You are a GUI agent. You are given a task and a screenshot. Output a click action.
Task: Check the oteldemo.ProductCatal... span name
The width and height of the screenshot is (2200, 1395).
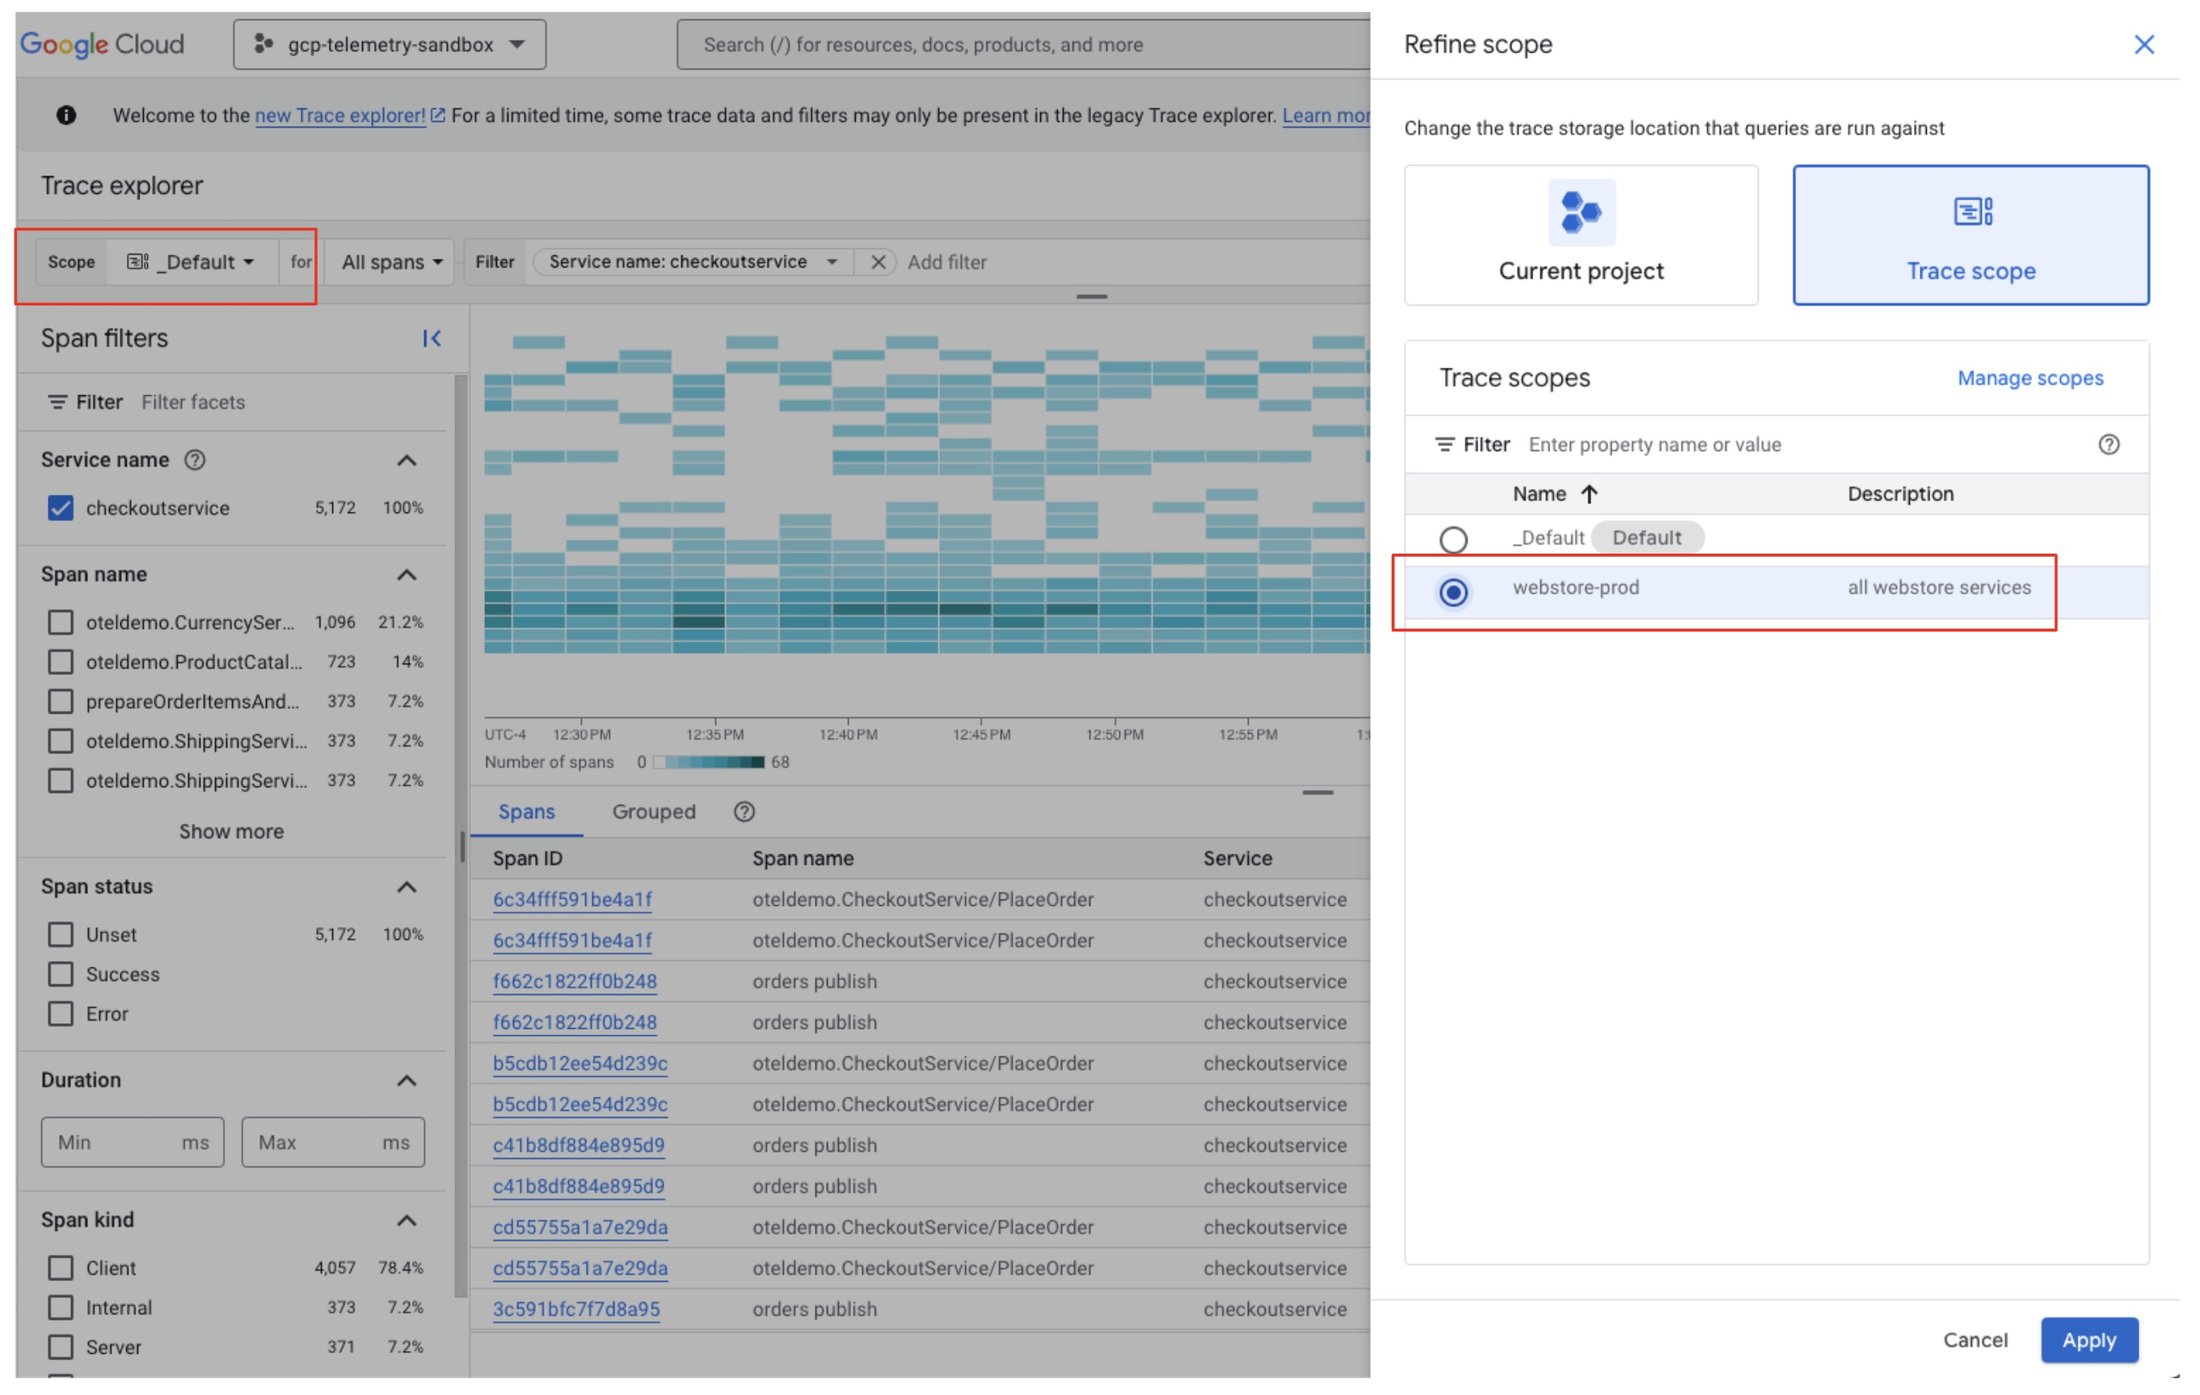(60, 662)
